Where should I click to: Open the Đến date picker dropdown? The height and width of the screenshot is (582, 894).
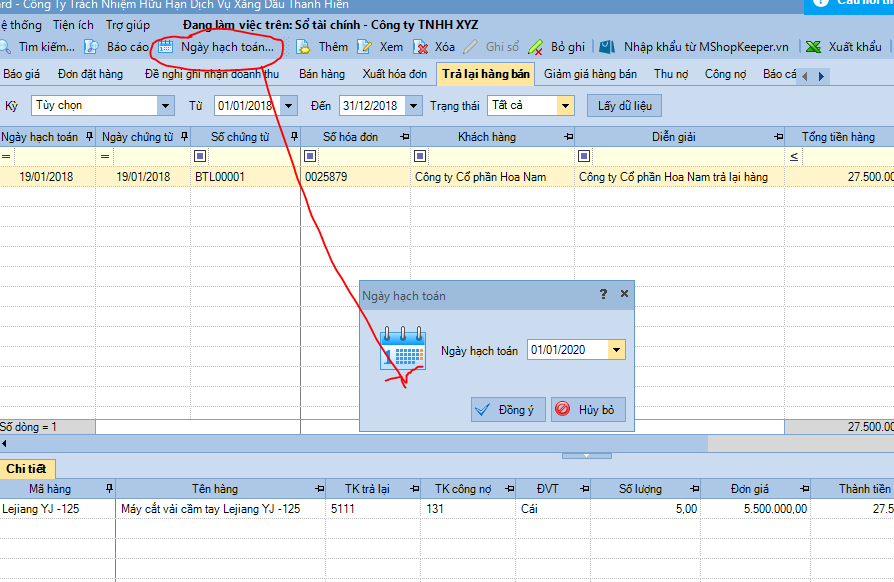[414, 106]
